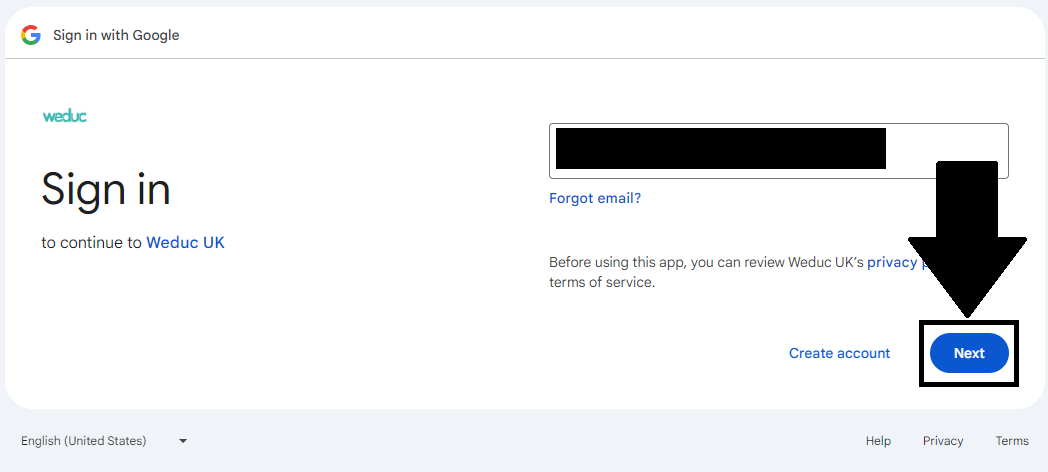Image resolution: width=1048 pixels, height=472 pixels.
Task: Click the large "Sign in" heading
Action: tap(106, 189)
